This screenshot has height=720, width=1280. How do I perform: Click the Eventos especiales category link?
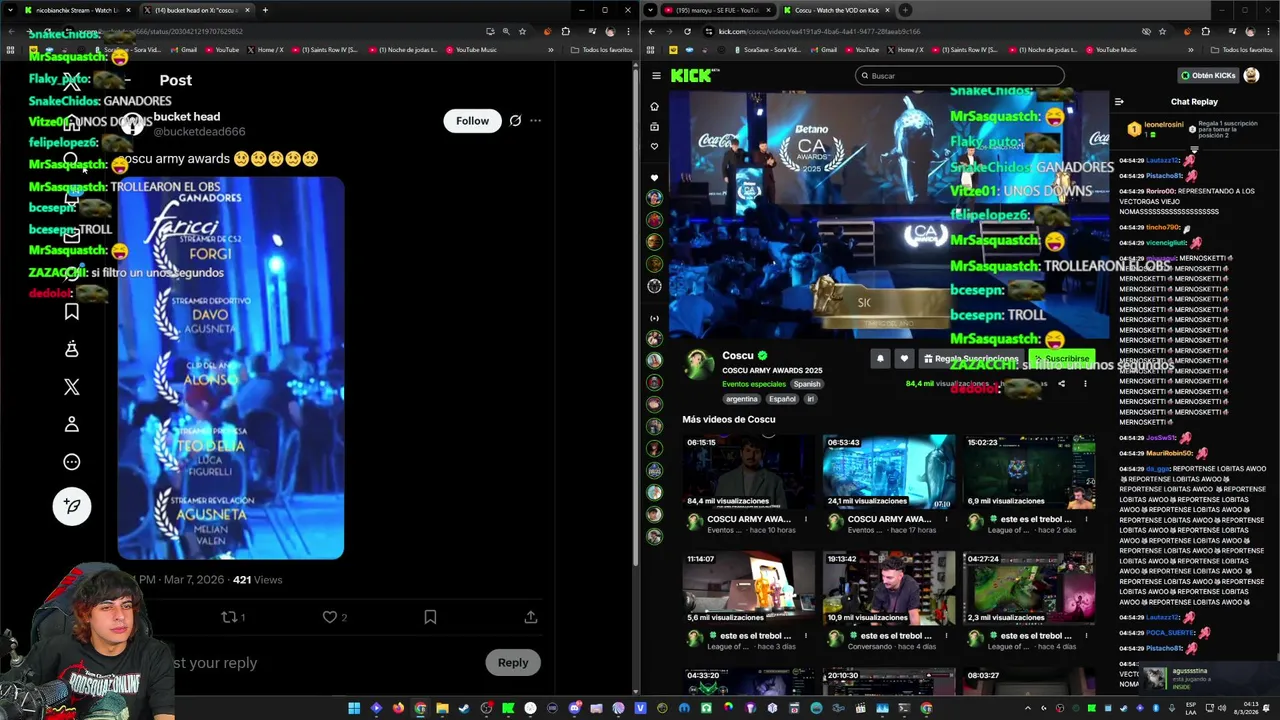pos(754,384)
